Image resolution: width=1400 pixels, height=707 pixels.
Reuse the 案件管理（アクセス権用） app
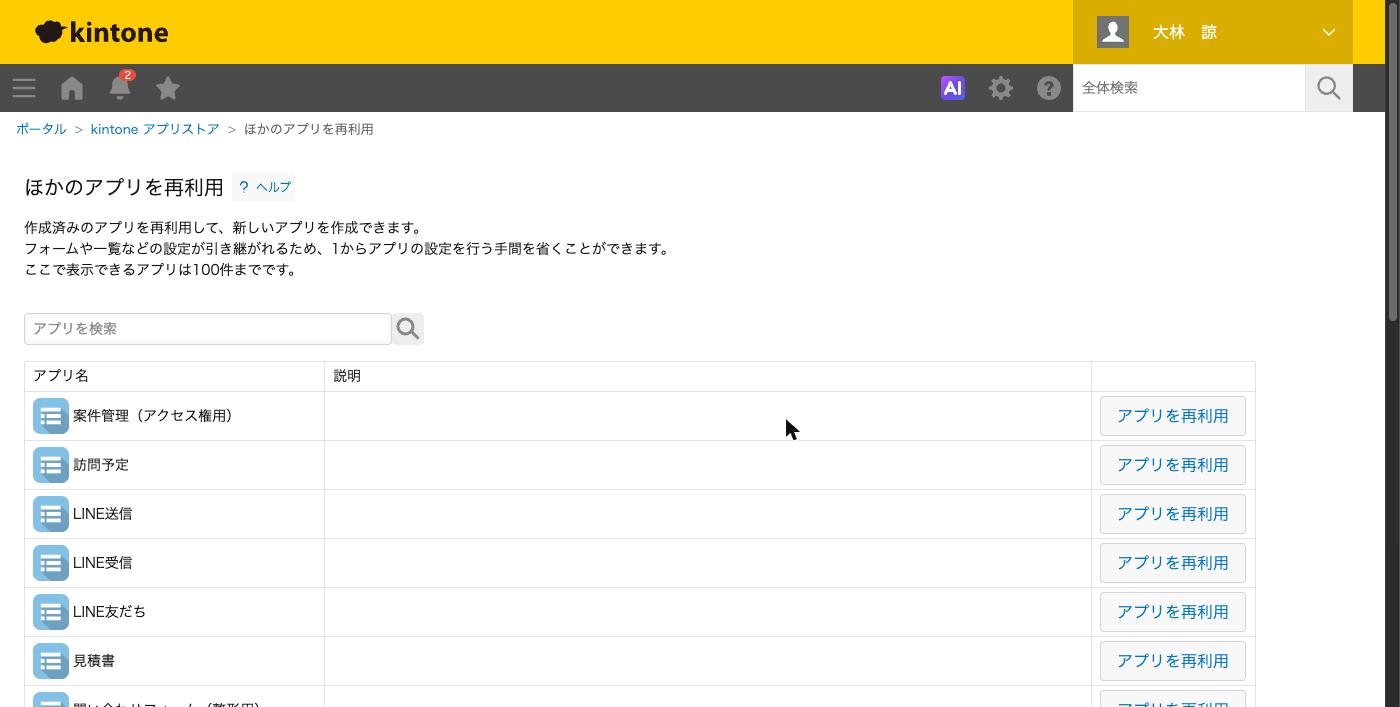(1173, 416)
